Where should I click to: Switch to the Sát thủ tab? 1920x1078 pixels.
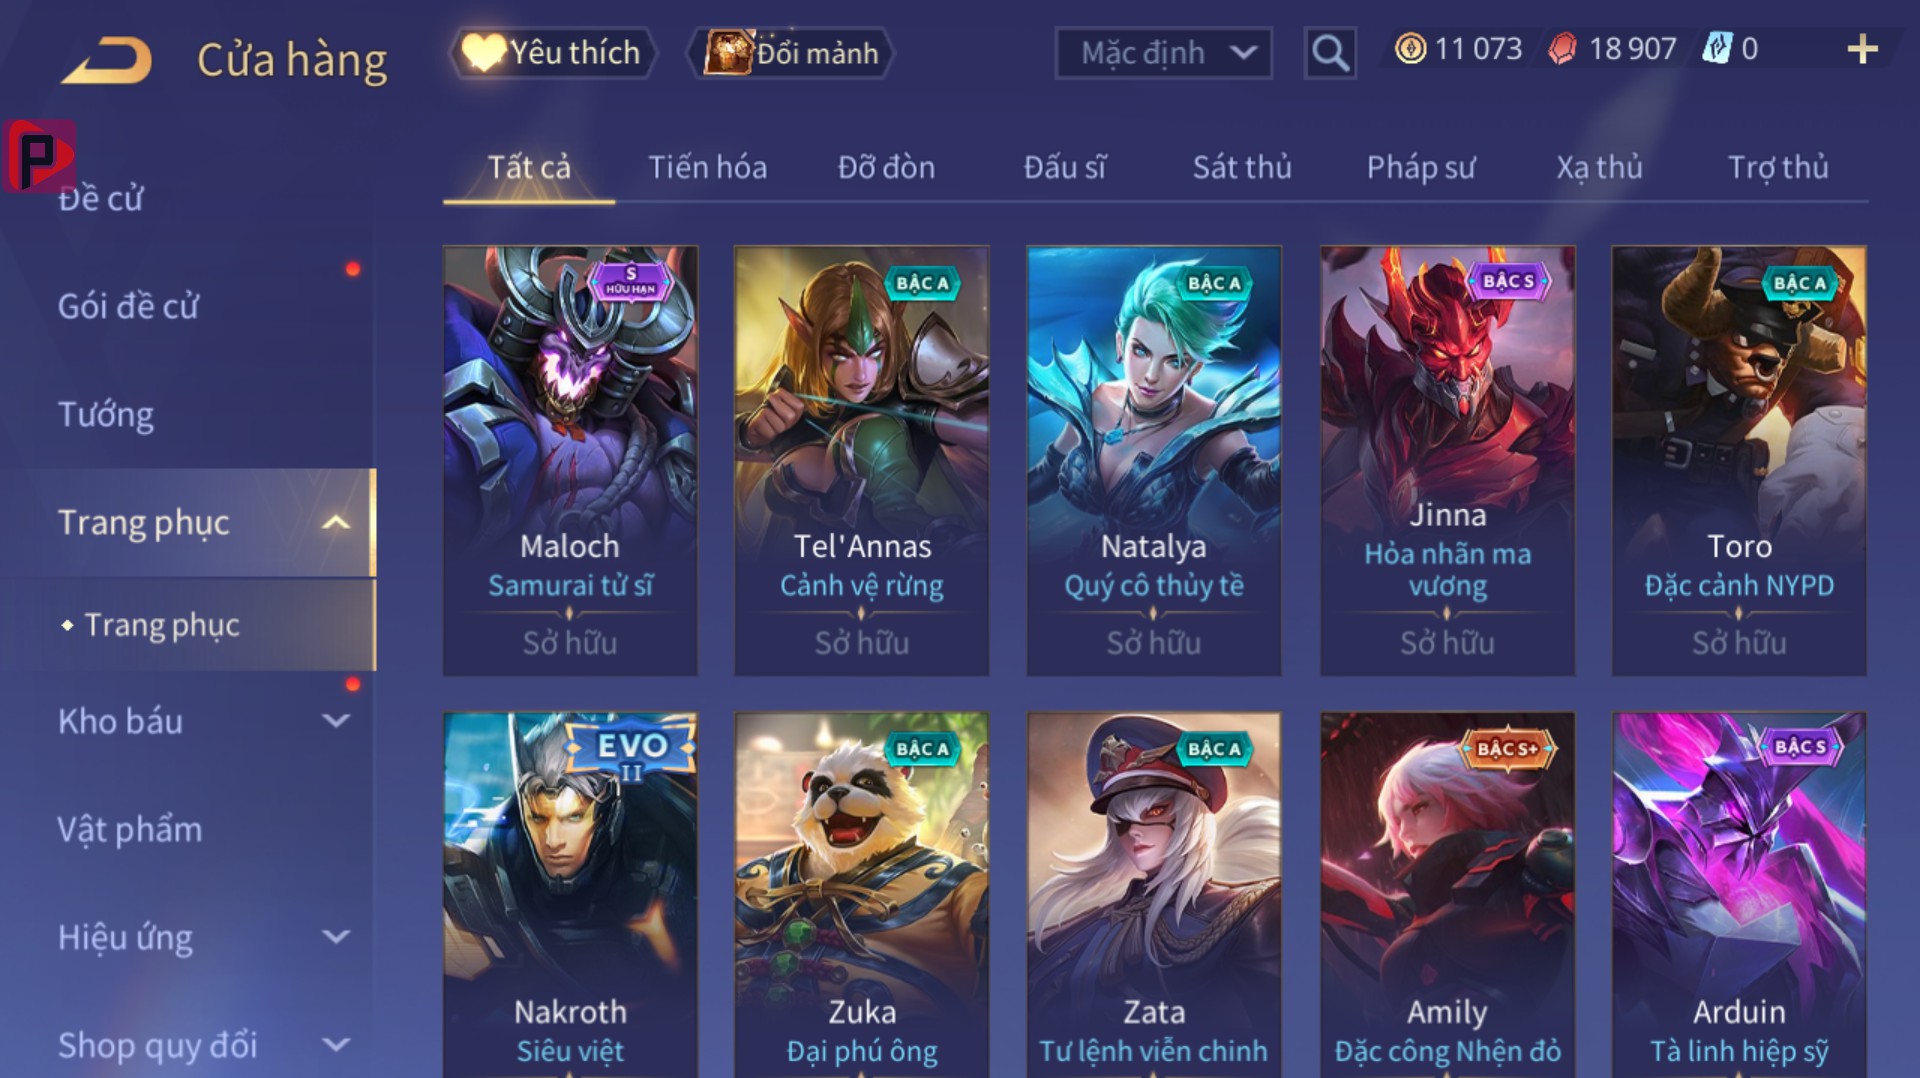pos(1242,167)
